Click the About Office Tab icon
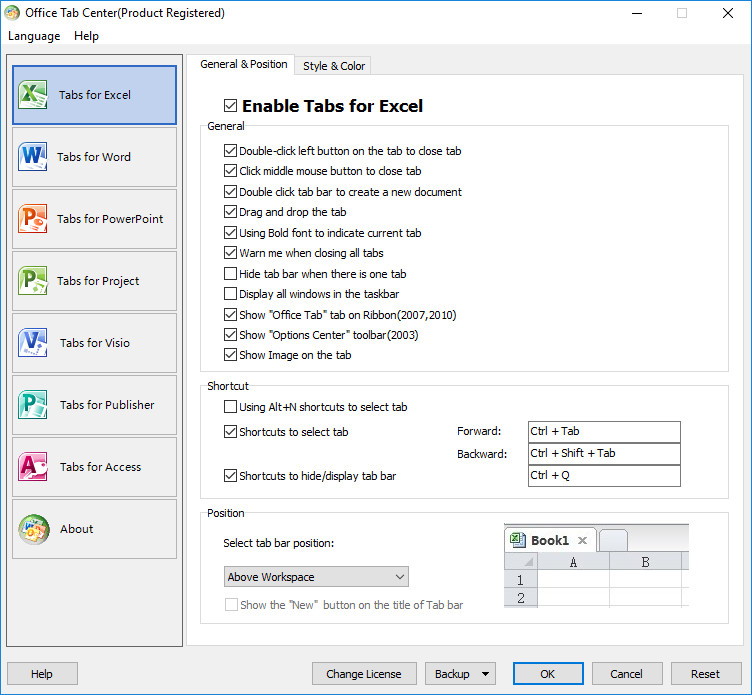 click(34, 529)
